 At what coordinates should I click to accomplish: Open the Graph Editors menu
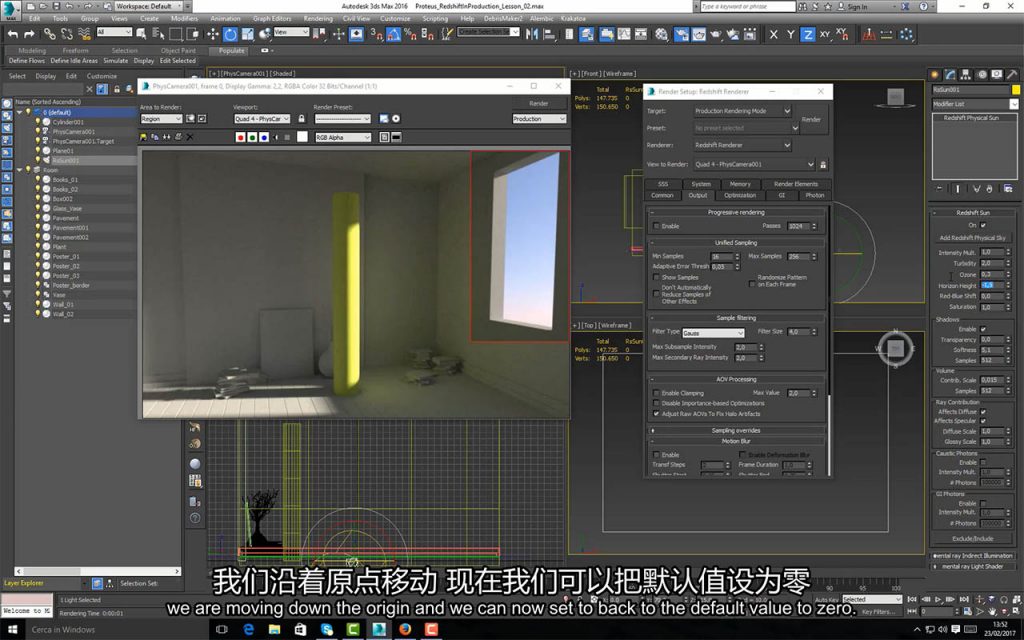[x=272, y=18]
